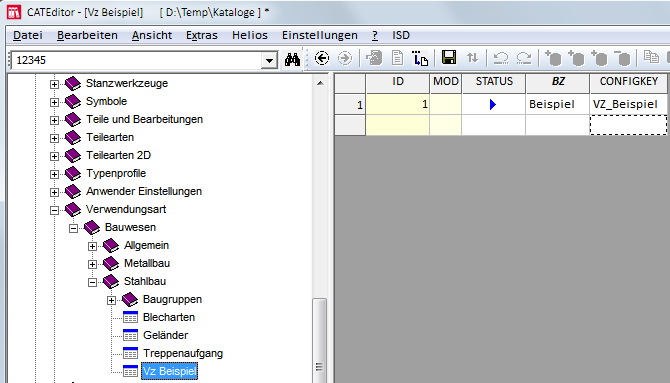Open the Datei menu
Image resolution: width=670 pixels, height=383 pixels.
(x=28, y=35)
